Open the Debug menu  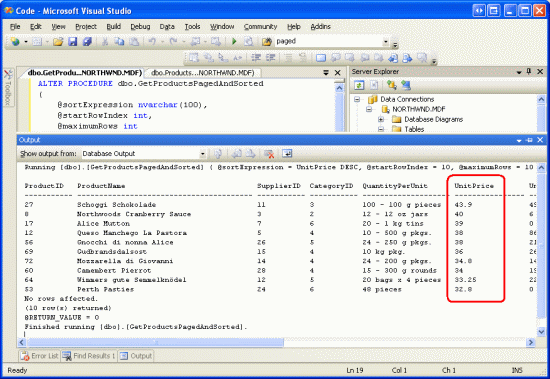(x=140, y=27)
